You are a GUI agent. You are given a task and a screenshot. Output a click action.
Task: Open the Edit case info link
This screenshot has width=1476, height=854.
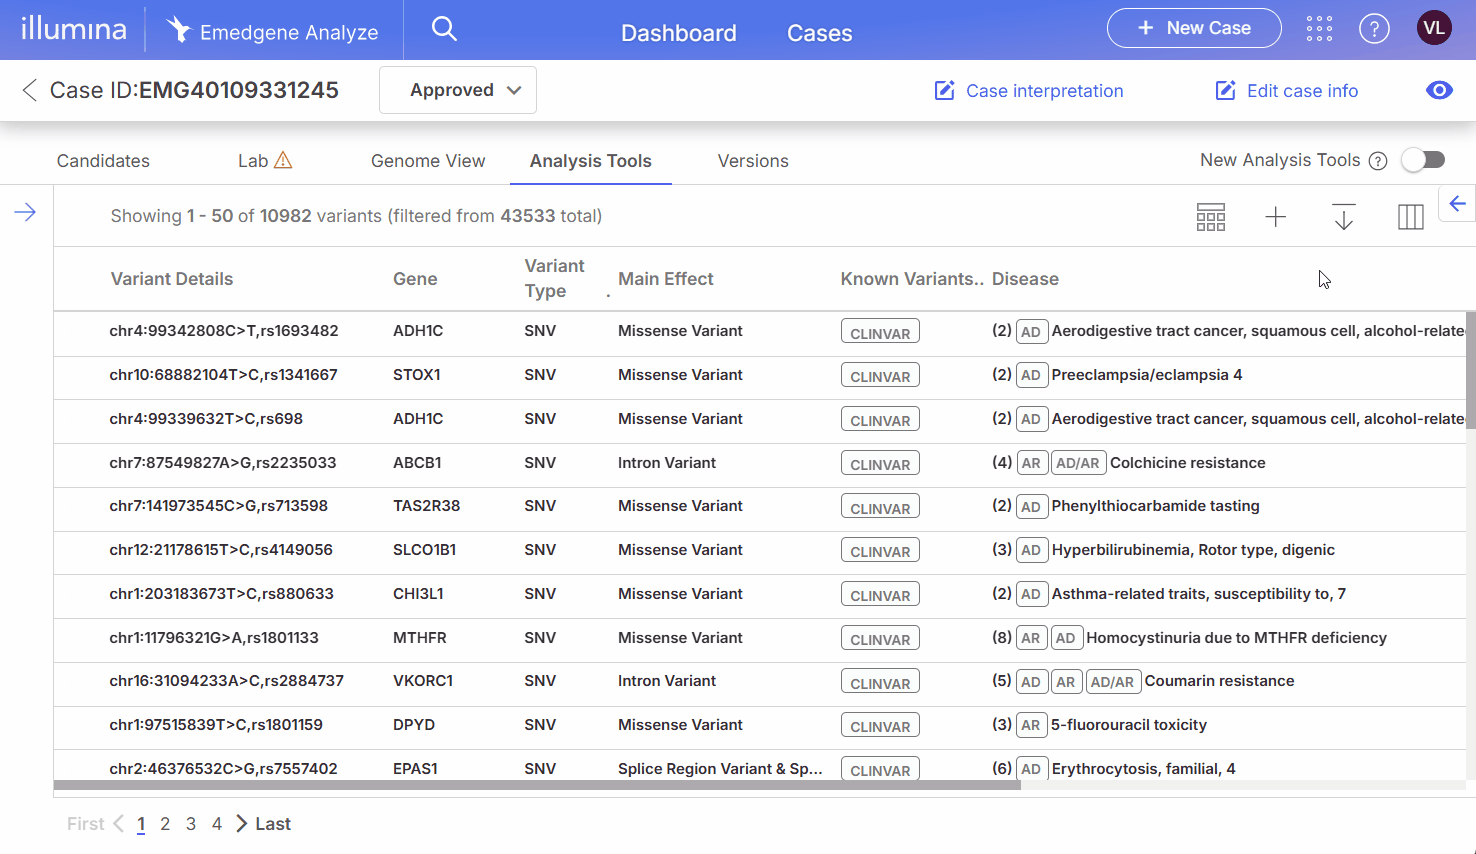click(x=1286, y=91)
